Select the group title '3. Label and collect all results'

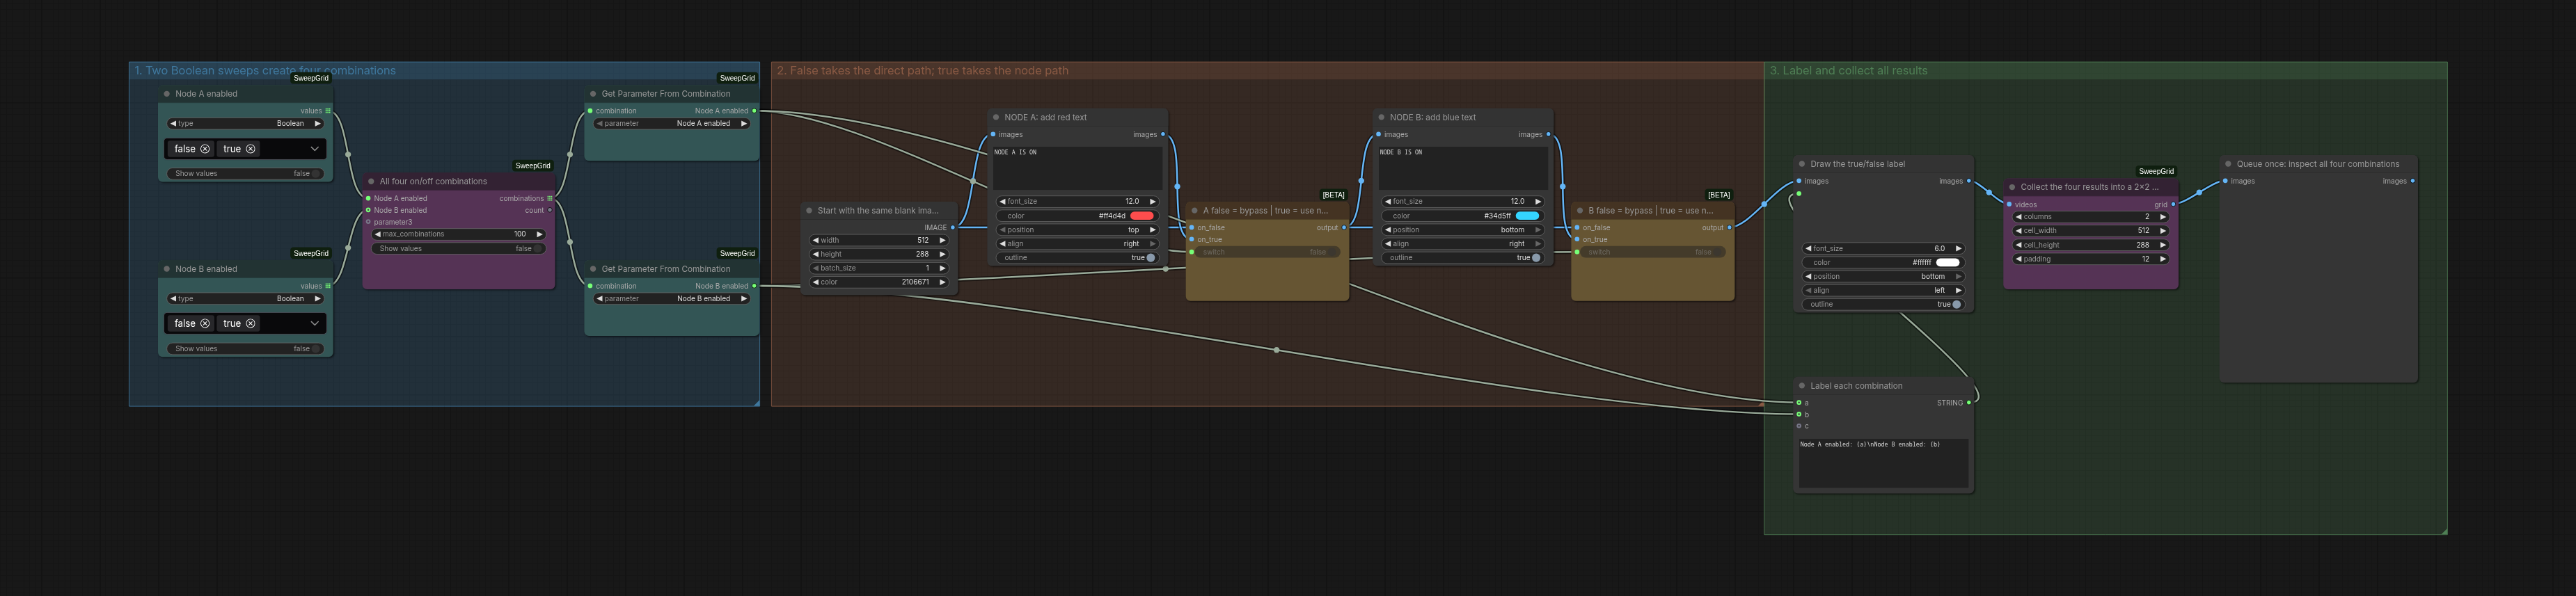tap(1849, 71)
